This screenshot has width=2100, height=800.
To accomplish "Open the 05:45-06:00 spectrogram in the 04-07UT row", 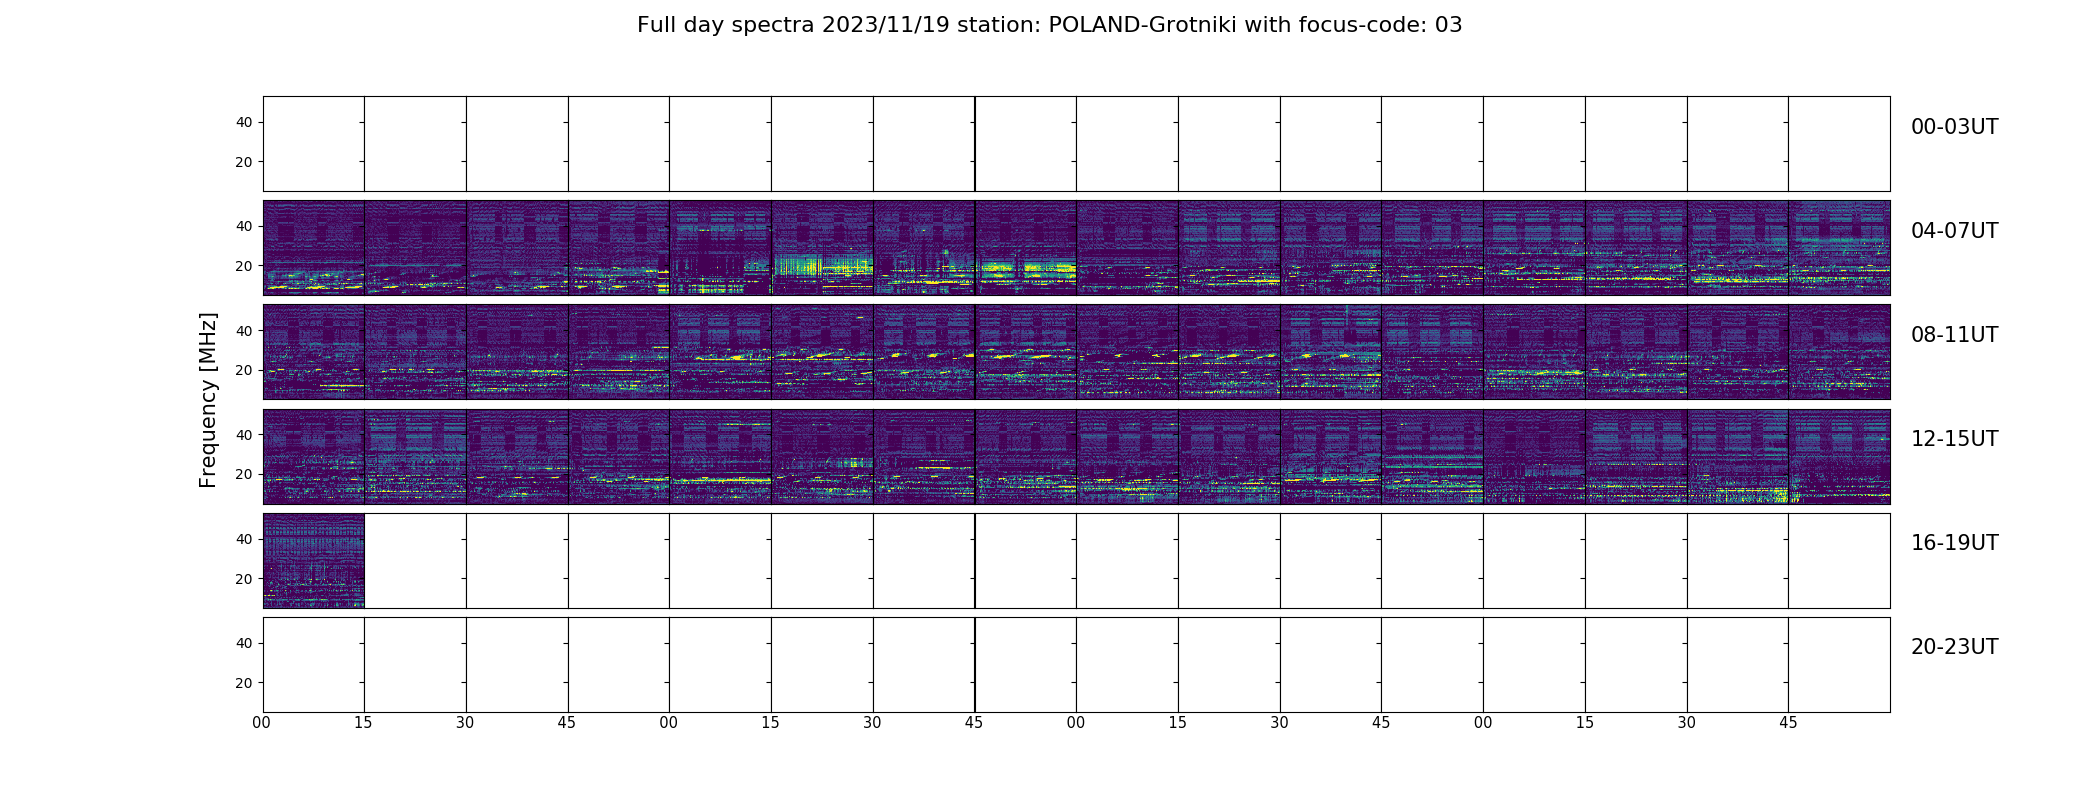I will pyautogui.click(x=1026, y=248).
